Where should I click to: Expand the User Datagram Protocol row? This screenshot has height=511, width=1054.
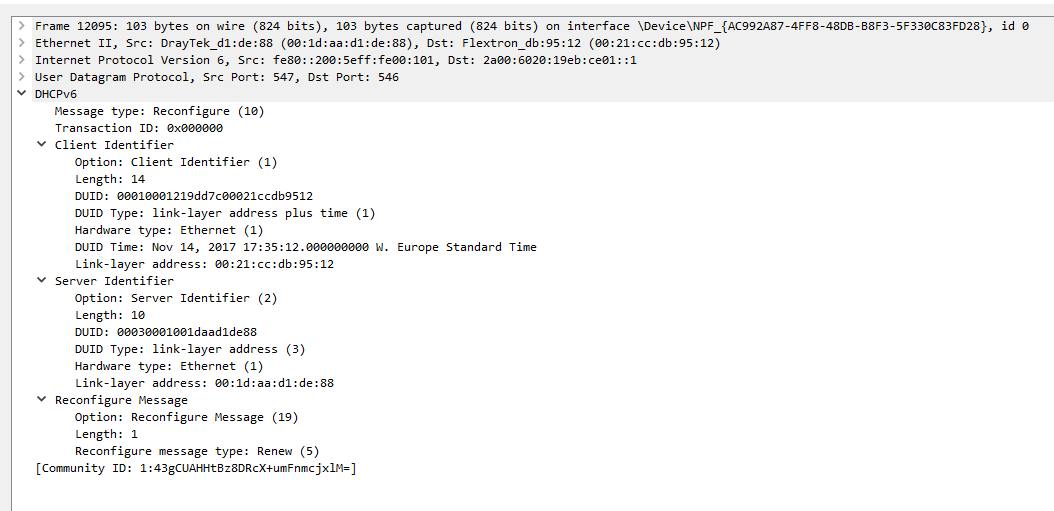(x=22, y=77)
